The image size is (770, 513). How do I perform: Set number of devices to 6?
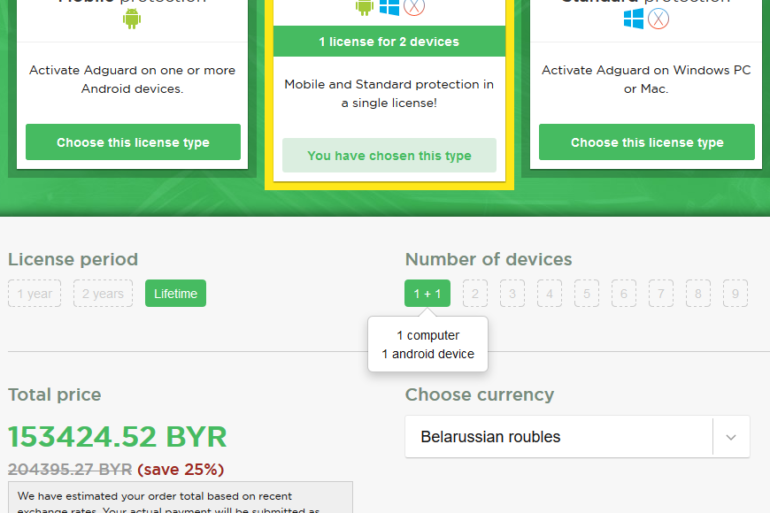624,294
